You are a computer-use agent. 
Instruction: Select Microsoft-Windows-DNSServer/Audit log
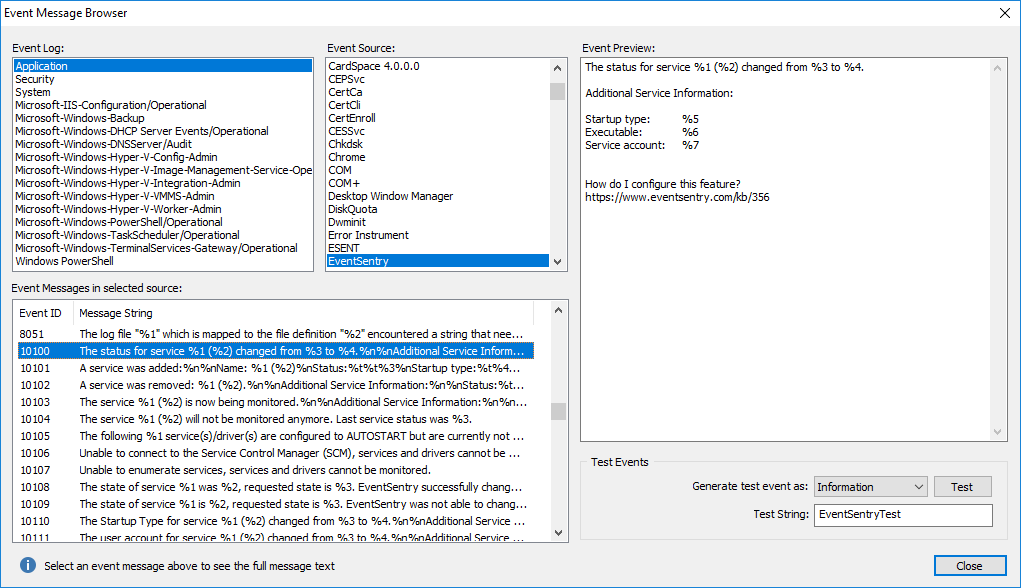pyautogui.click(x=162, y=144)
